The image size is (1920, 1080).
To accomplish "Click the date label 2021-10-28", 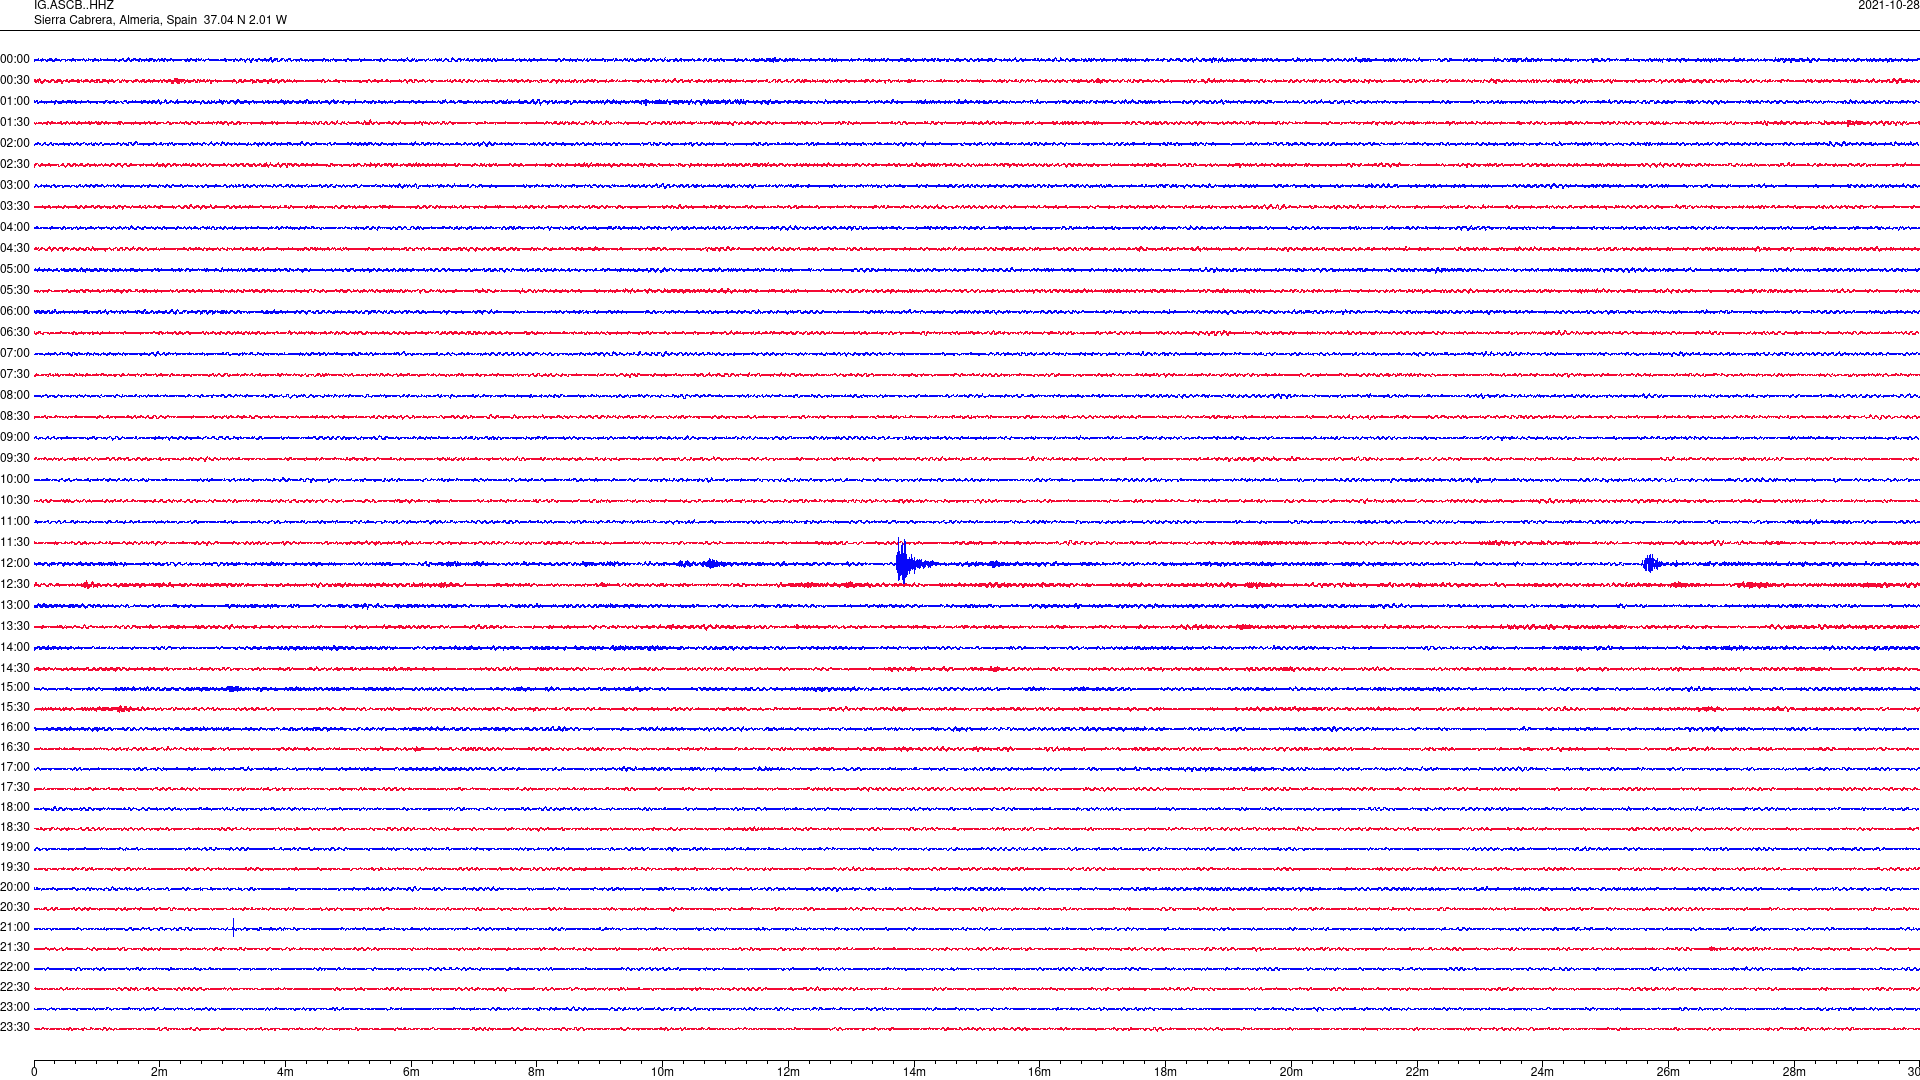I will point(1888,5).
